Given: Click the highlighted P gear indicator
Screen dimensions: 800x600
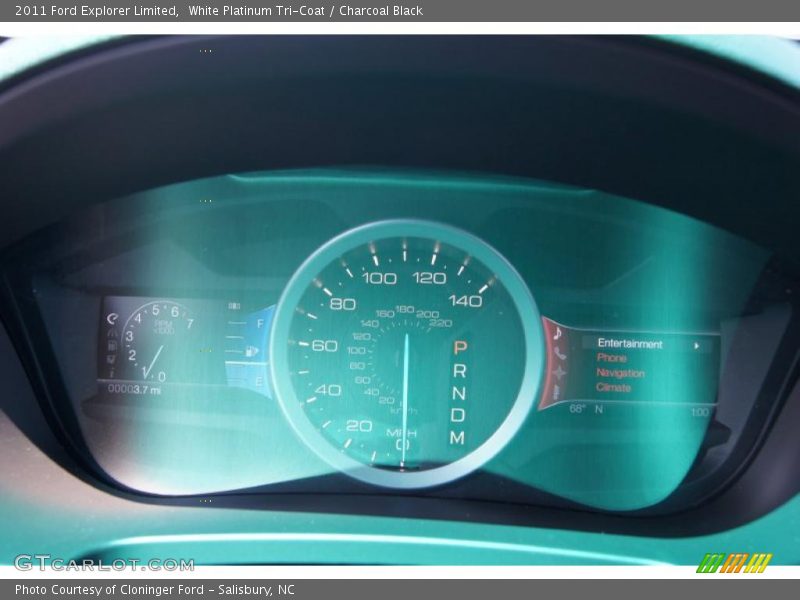Looking at the screenshot, I should [x=460, y=348].
